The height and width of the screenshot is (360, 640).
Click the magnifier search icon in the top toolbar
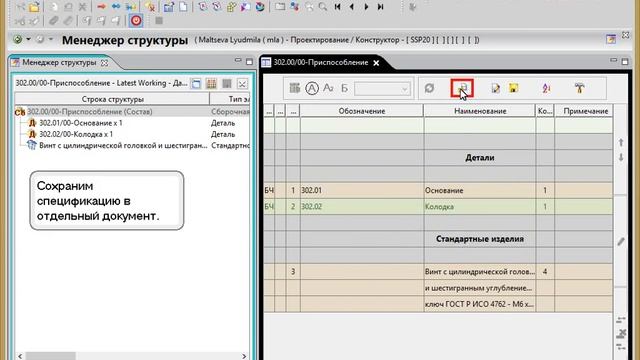tap(323, 7)
